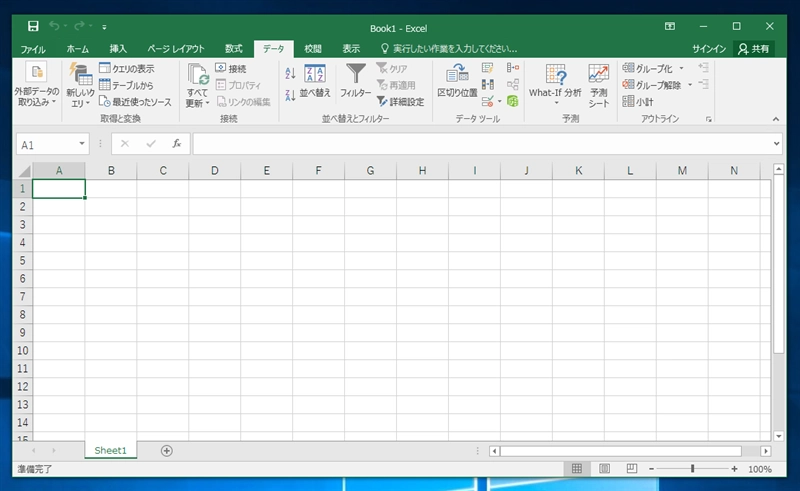Open the Customize Quick Access Toolbar menu

(104, 27)
